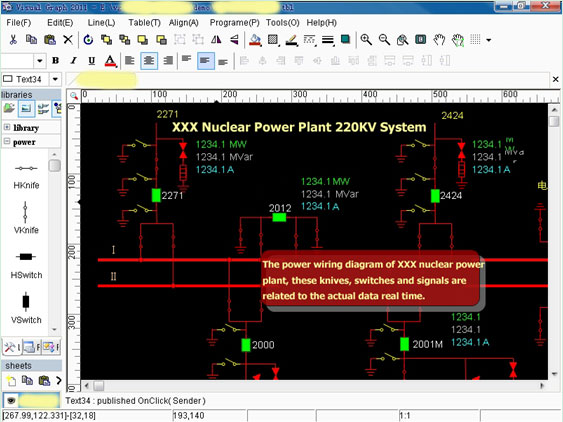This screenshot has height=422, width=563.
Task: Click the open library folder icon
Action: (9, 108)
